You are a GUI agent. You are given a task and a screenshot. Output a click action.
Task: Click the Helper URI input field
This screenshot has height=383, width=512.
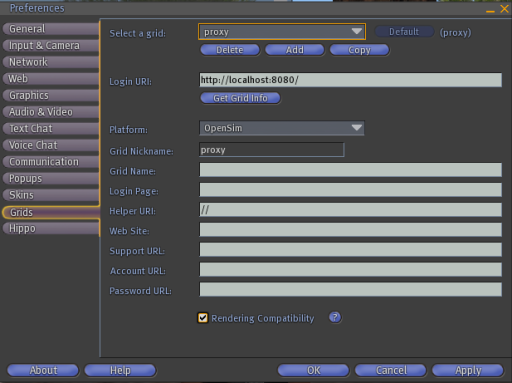[x=350, y=210]
